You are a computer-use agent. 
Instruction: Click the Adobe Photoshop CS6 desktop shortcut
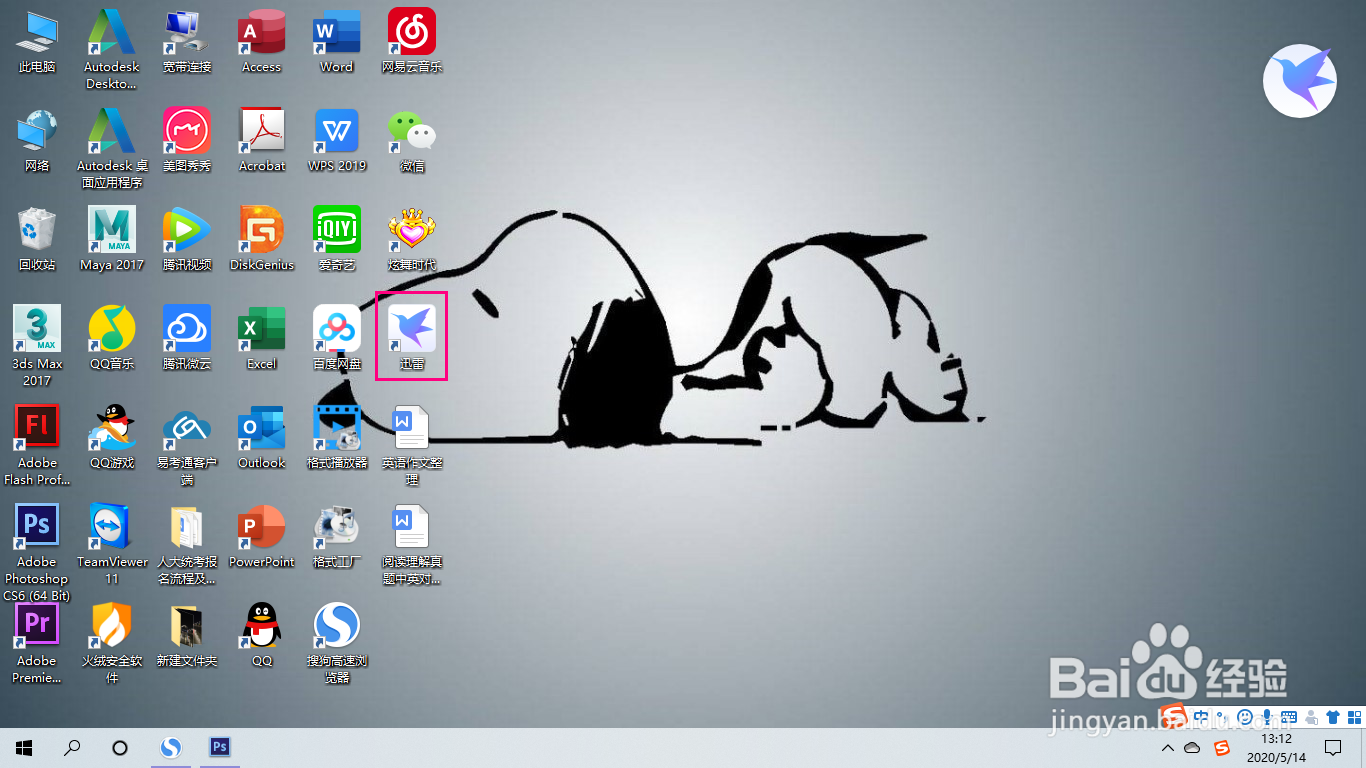[x=37, y=553]
